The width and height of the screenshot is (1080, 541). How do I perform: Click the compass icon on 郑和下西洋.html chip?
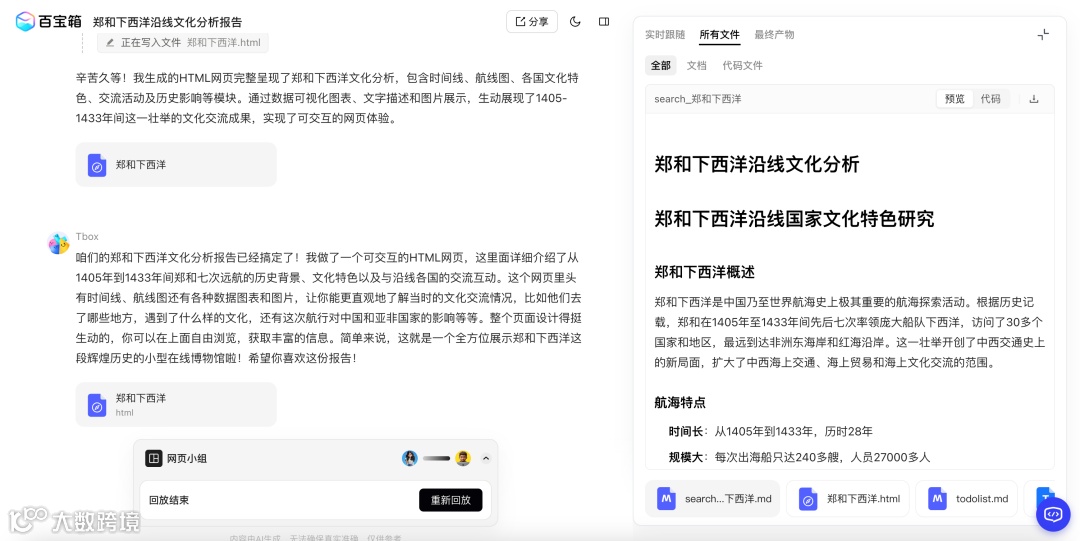tap(808, 498)
